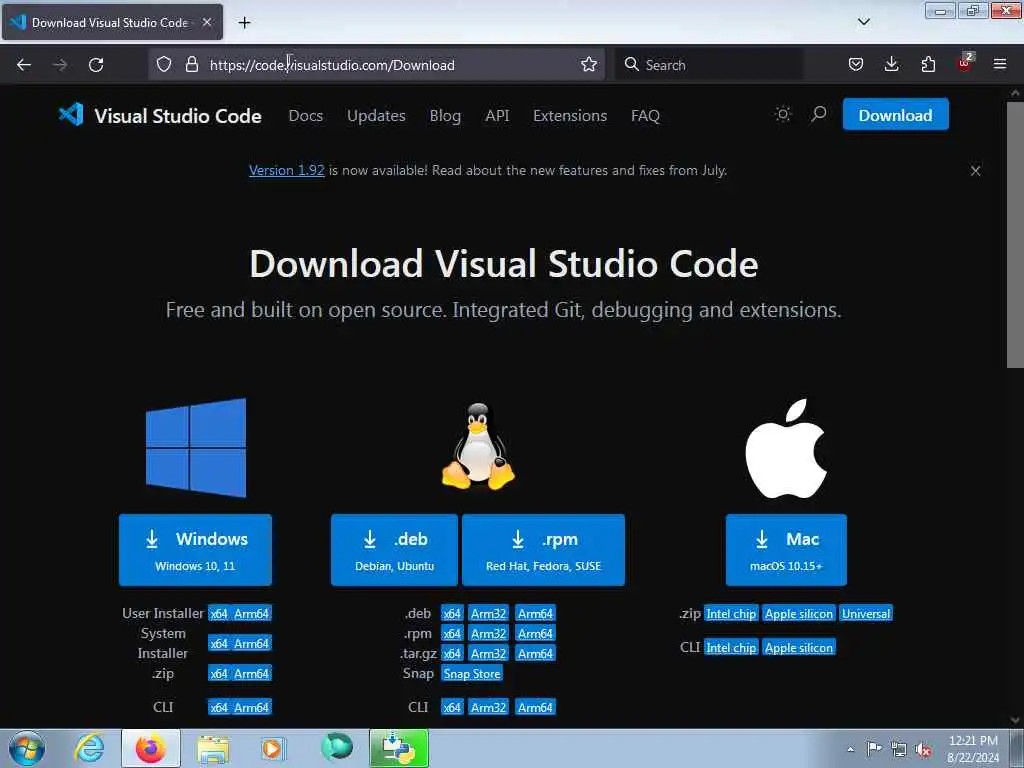Viewport: 1024px width, 768px height.
Task: Click the URL address bar
Action: click(379, 65)
